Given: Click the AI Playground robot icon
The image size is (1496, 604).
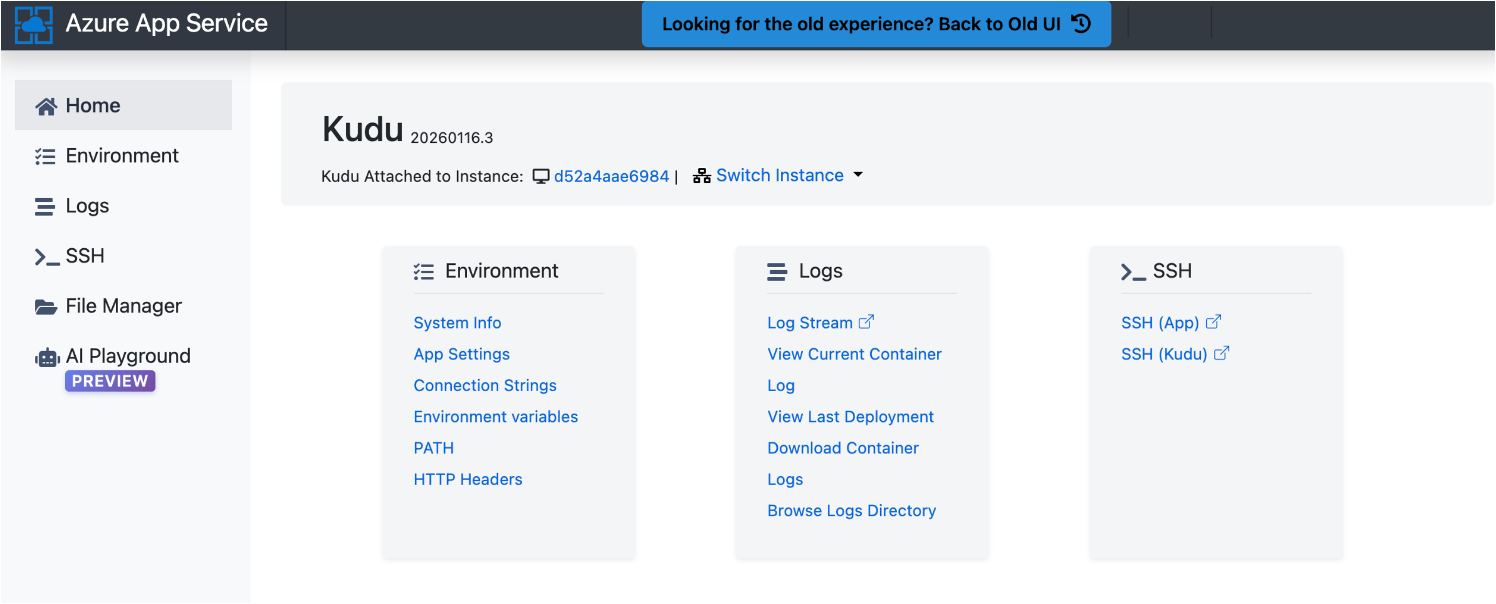Looking at the screenshot, I should [47, 357].
